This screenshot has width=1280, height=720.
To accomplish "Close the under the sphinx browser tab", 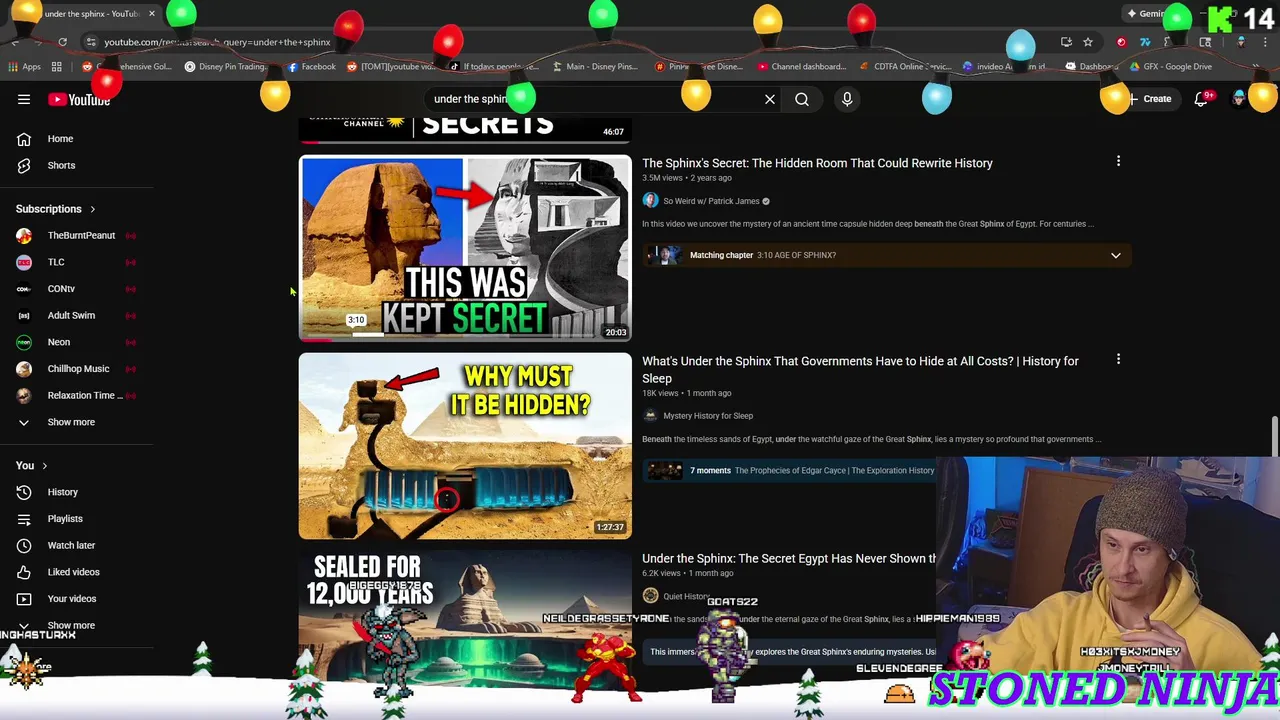I will (x=152, y=14).
